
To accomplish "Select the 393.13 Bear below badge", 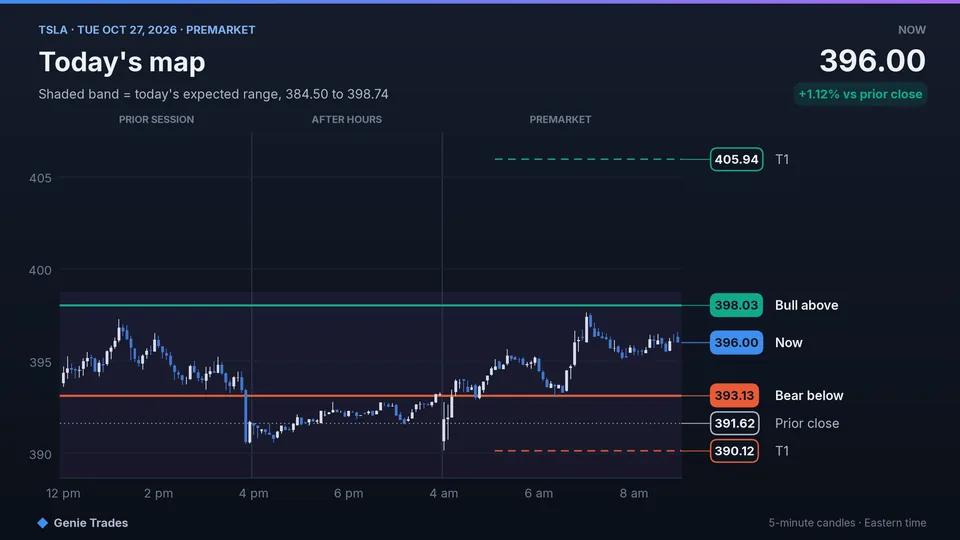I will tap(734, 396).
